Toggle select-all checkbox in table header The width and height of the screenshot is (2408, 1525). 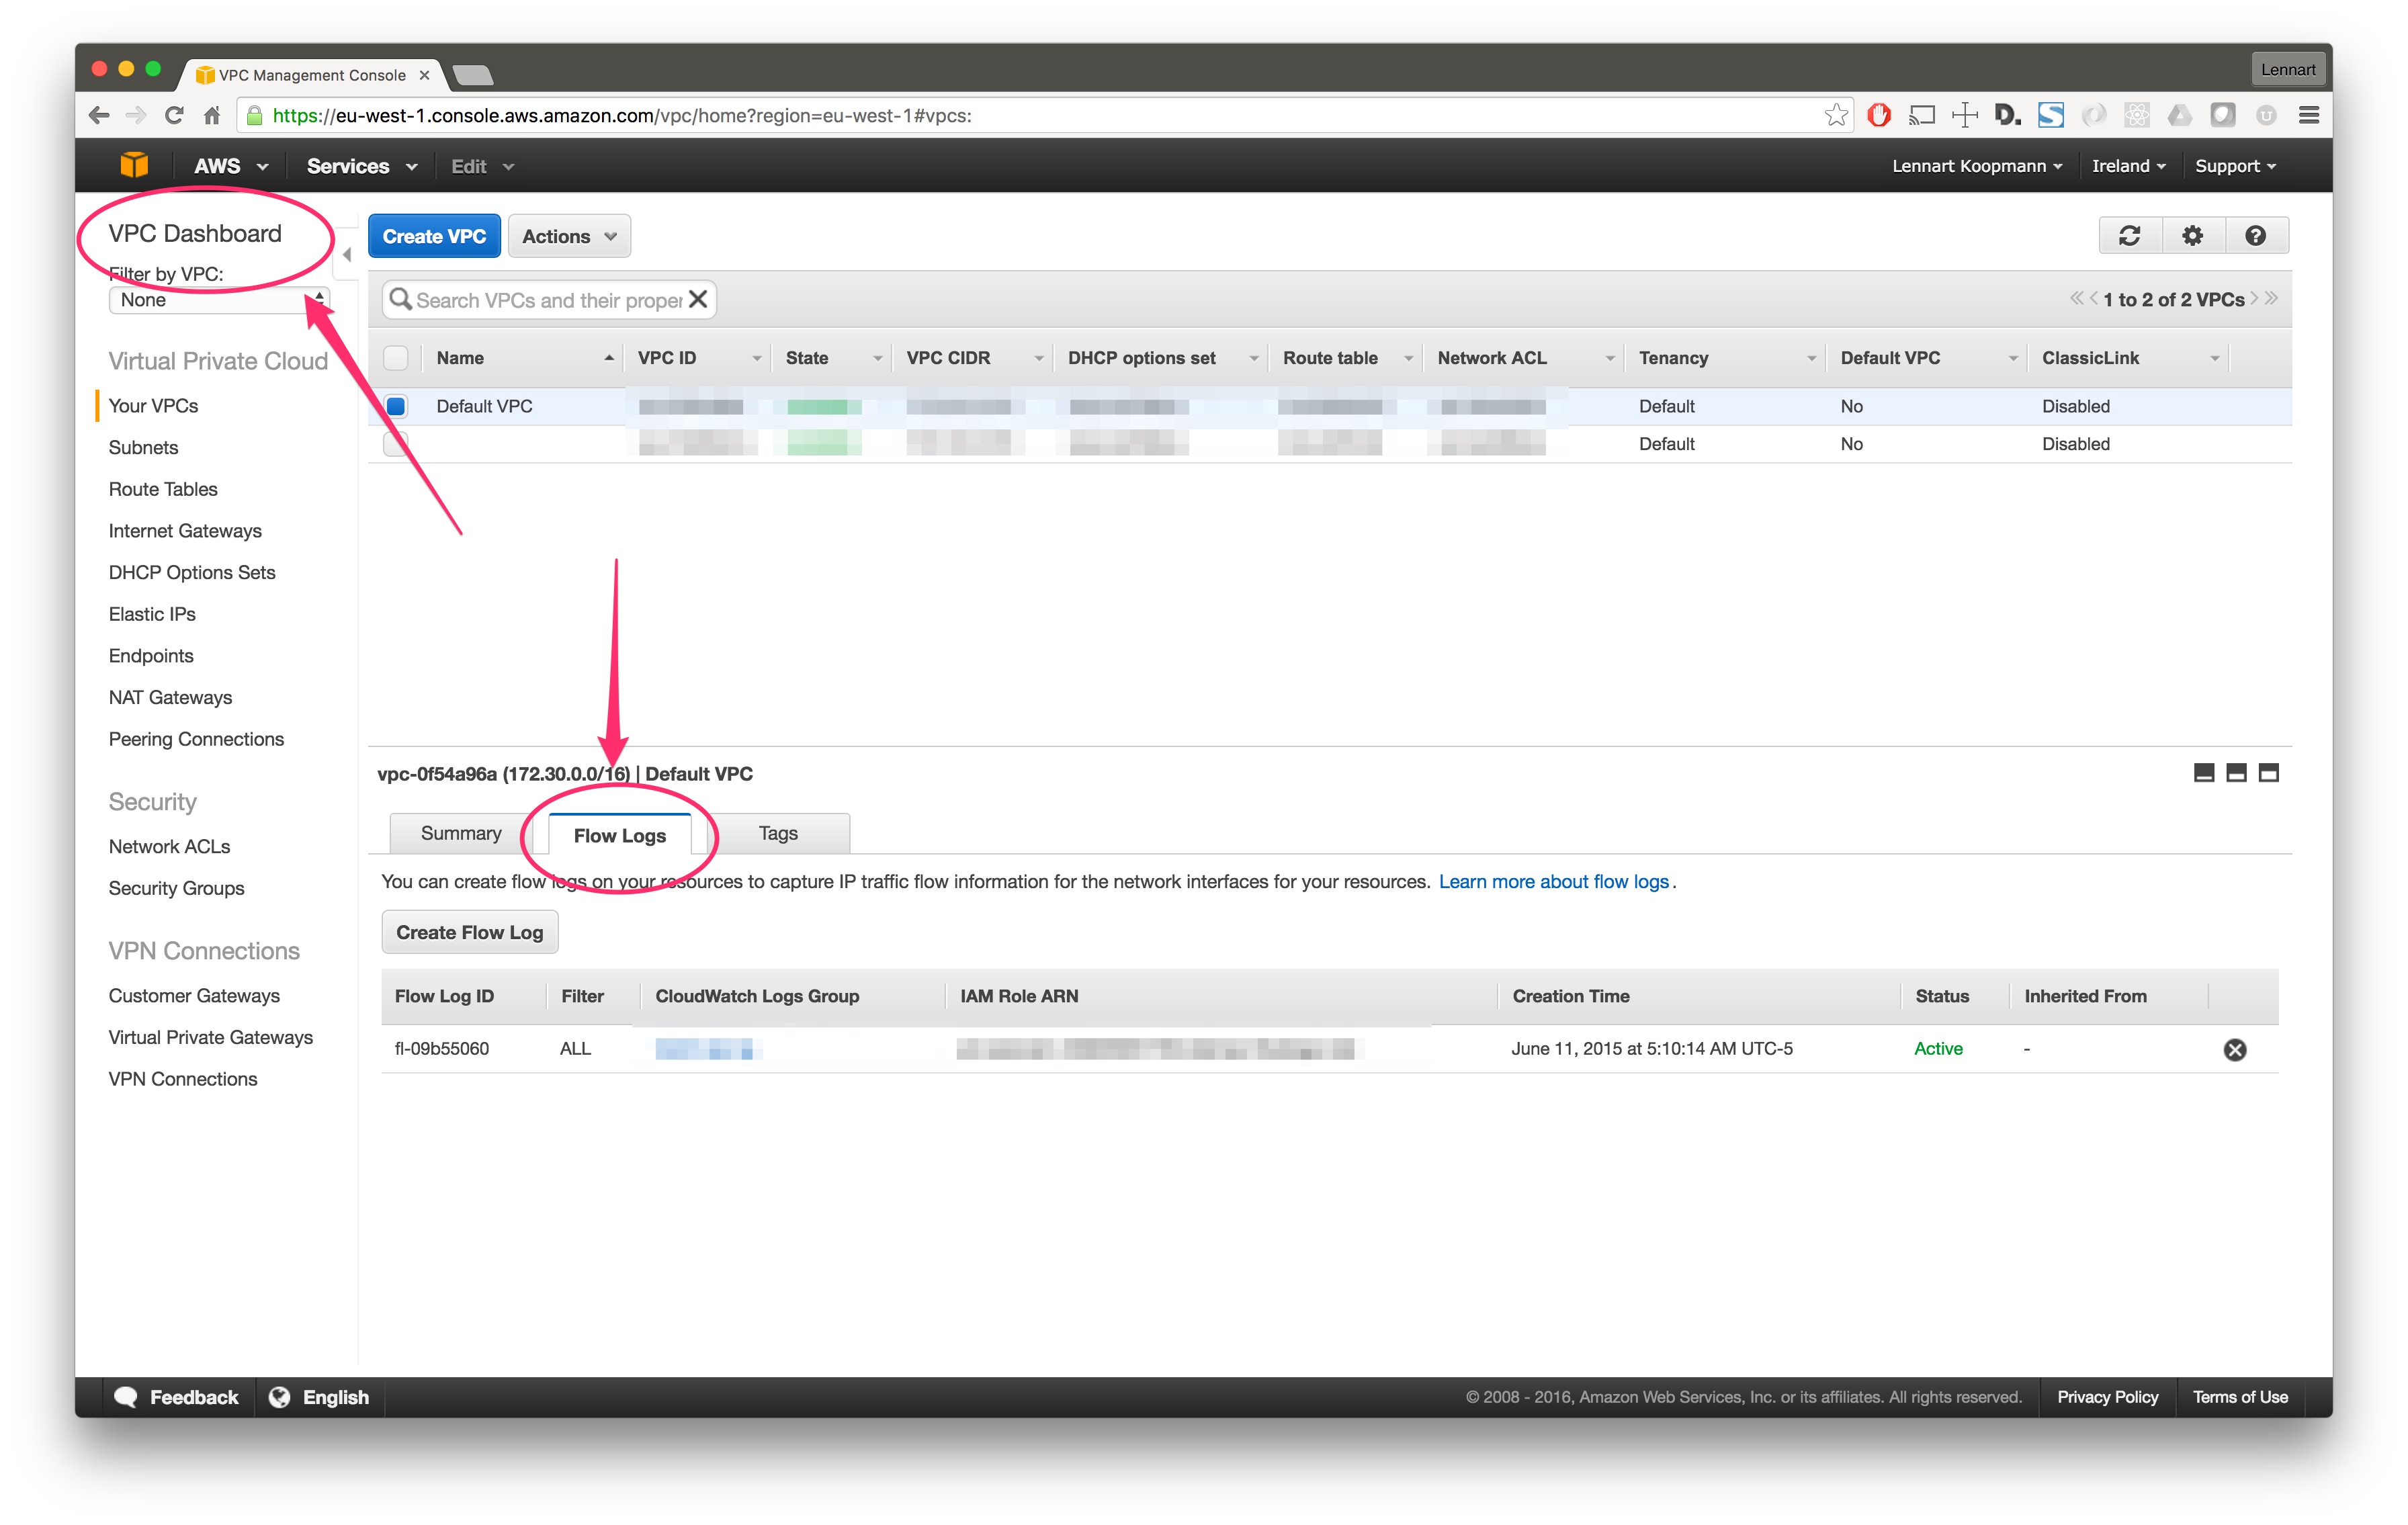point(396,358)
